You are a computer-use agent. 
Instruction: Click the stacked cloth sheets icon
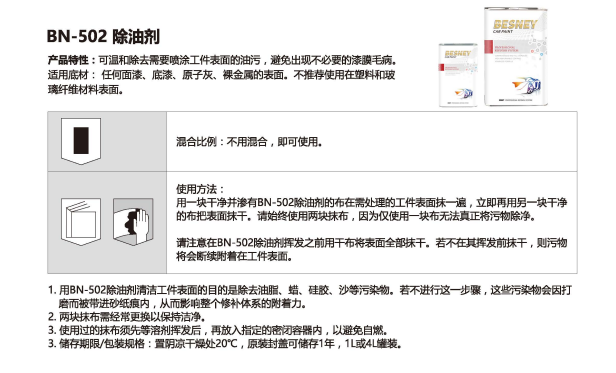click(81, 221)
